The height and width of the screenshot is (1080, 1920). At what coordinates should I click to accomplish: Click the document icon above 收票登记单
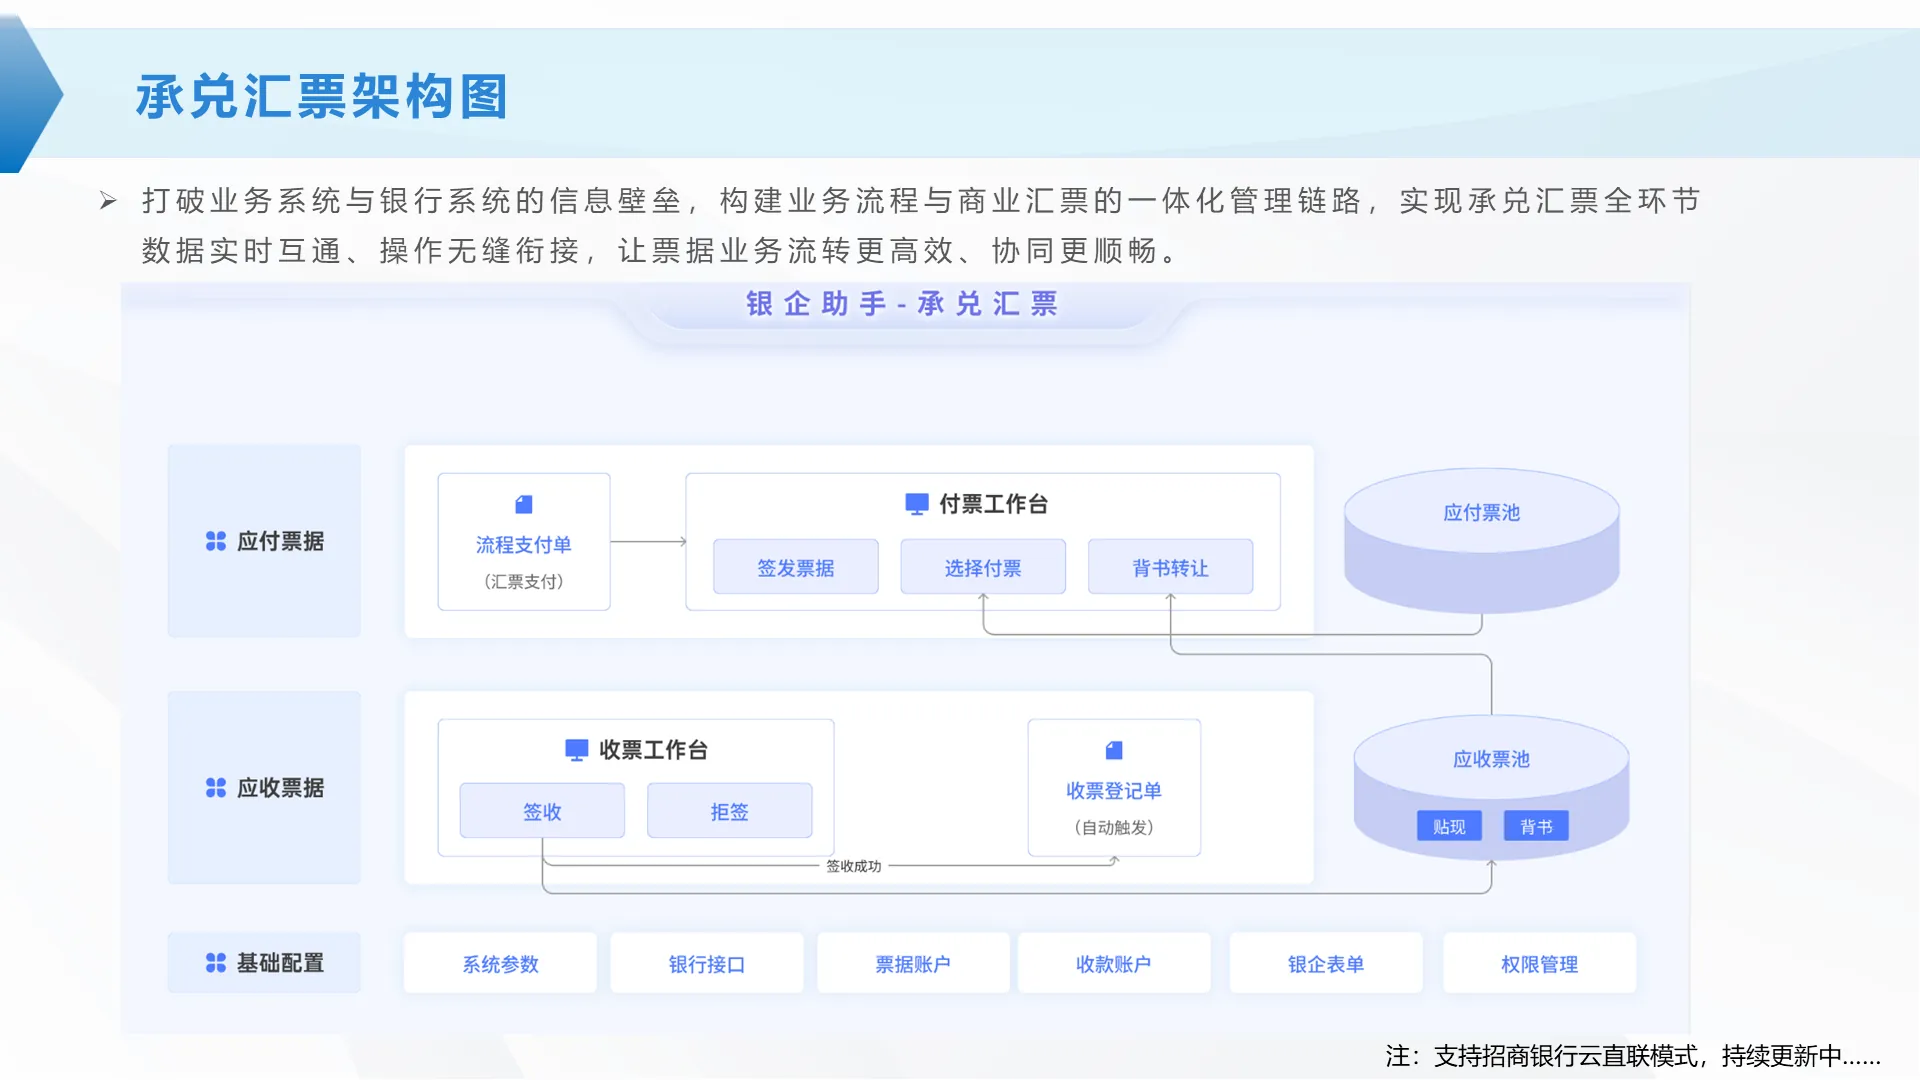pos(1114,750)
